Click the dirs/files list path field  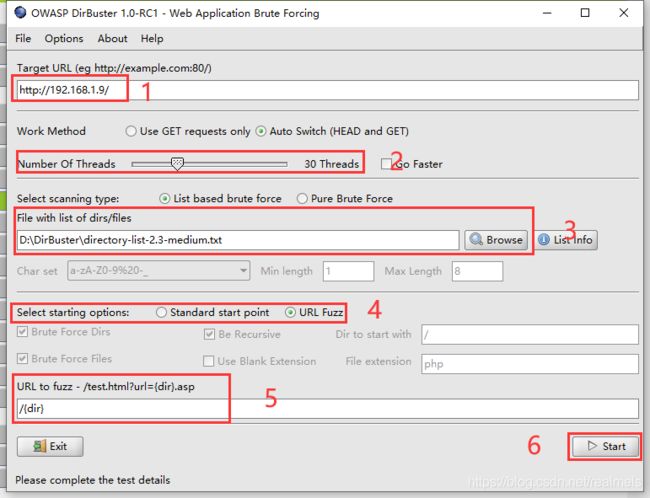coord(238,240)
